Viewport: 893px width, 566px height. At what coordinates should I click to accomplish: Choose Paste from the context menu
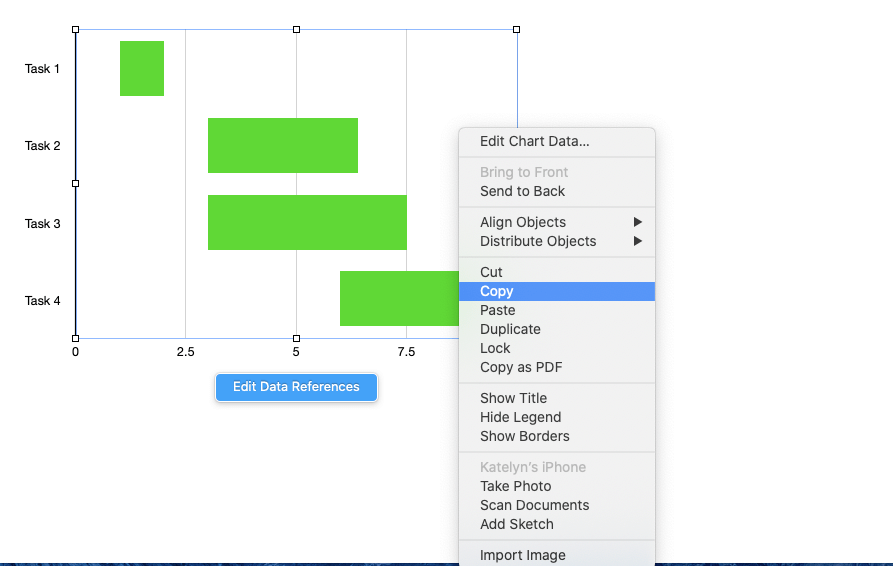tap(498, 310)
